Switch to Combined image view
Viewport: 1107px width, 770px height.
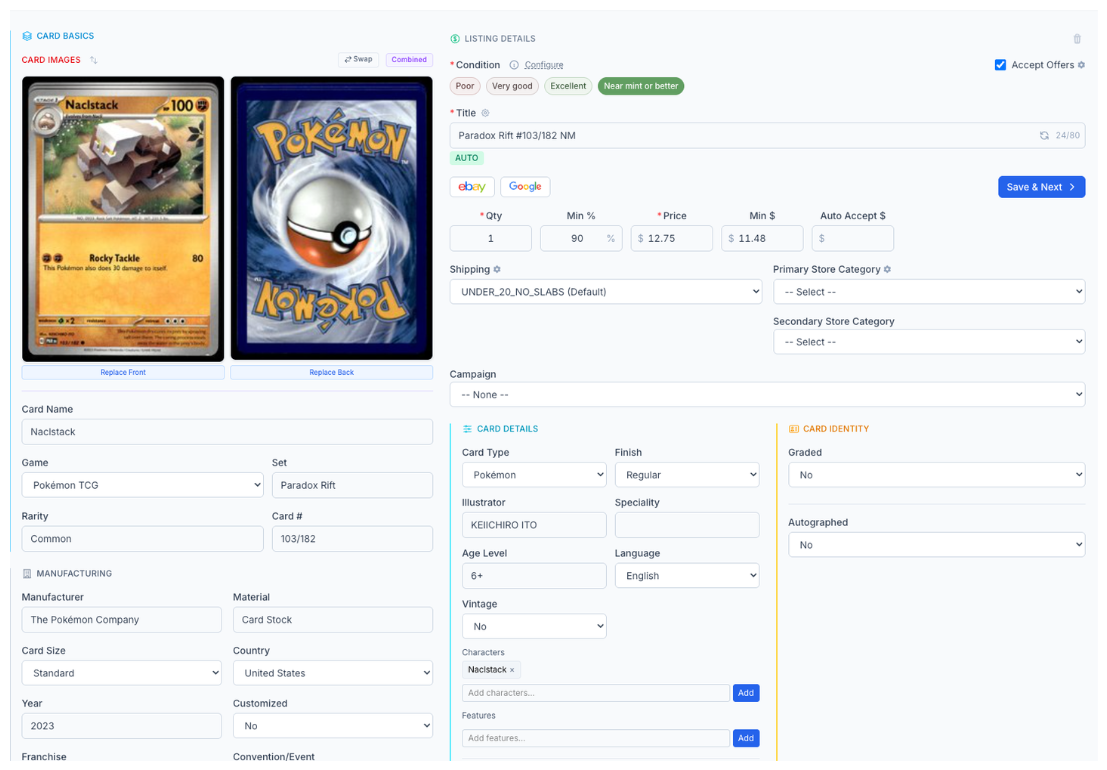pos(408,59)
